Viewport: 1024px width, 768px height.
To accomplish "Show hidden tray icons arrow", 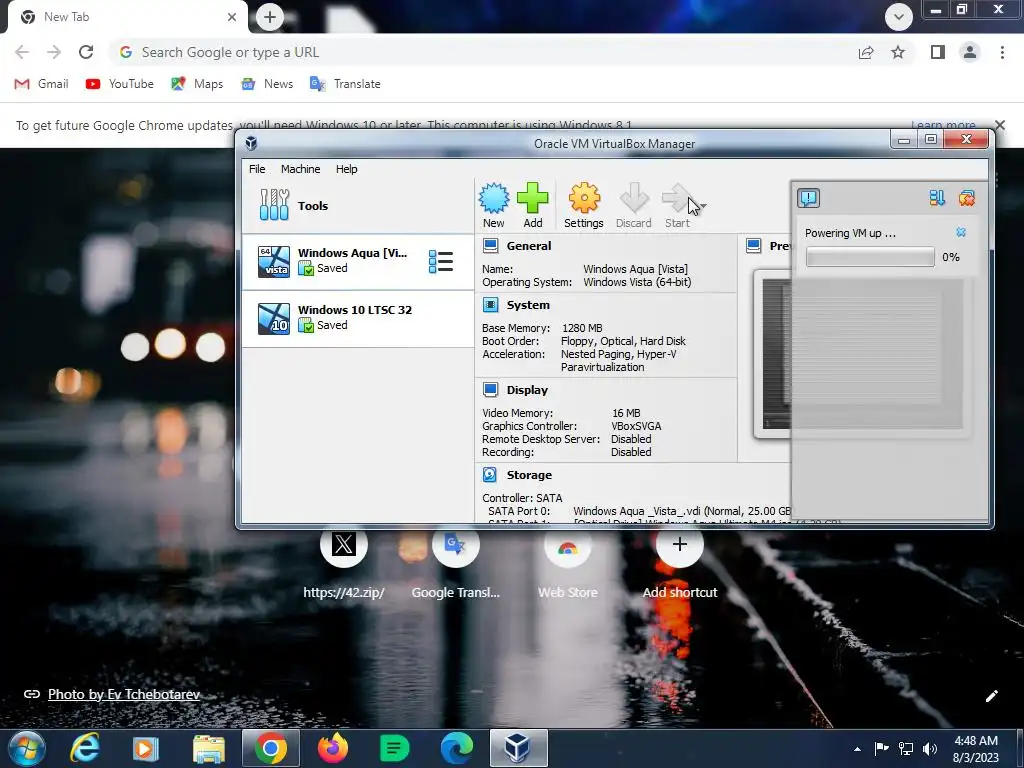I will [857, 749].
